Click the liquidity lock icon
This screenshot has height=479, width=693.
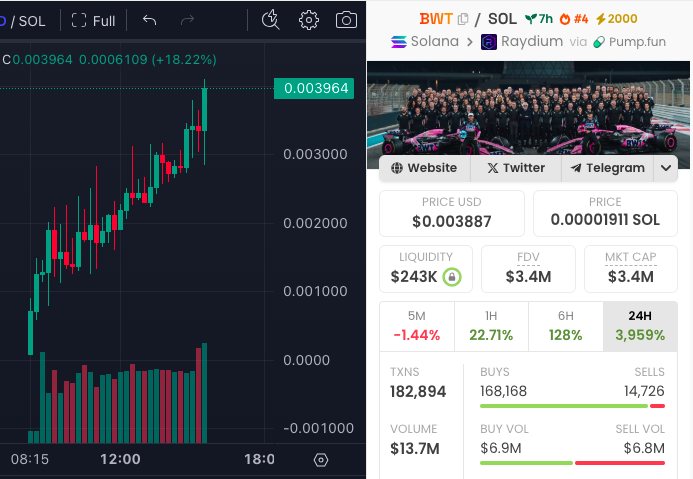coord(452,277)
